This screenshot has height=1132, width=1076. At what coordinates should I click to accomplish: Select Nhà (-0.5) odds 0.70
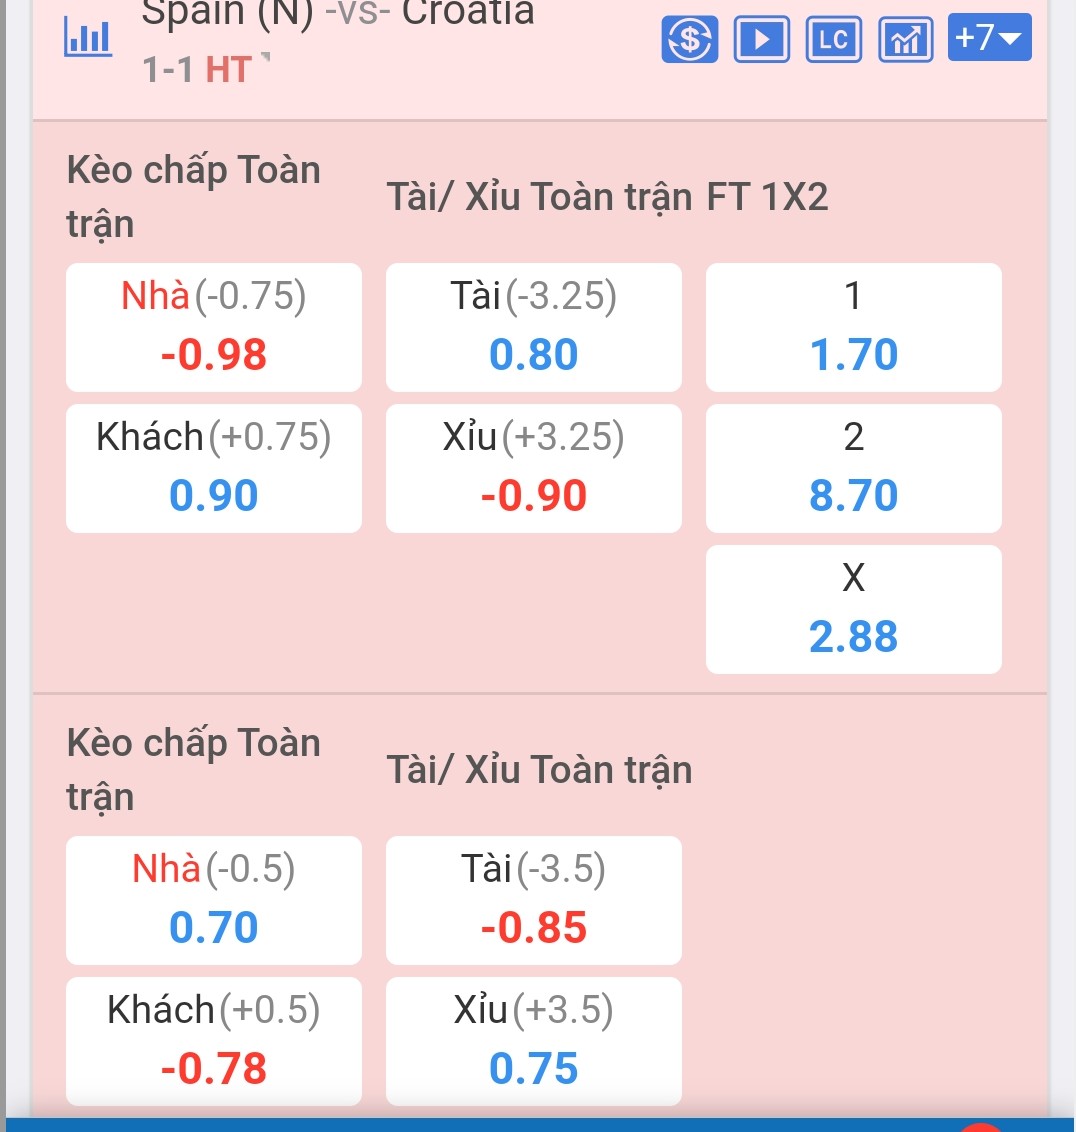pos(214,900)
